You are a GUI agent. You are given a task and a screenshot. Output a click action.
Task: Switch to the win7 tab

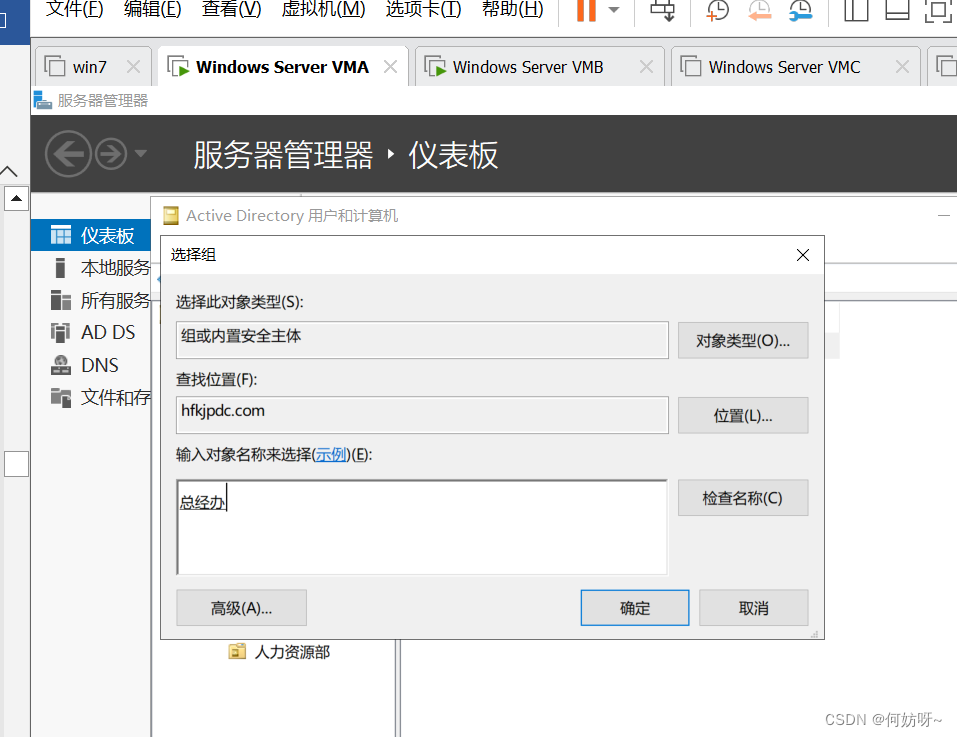click(x=89, y=67)
